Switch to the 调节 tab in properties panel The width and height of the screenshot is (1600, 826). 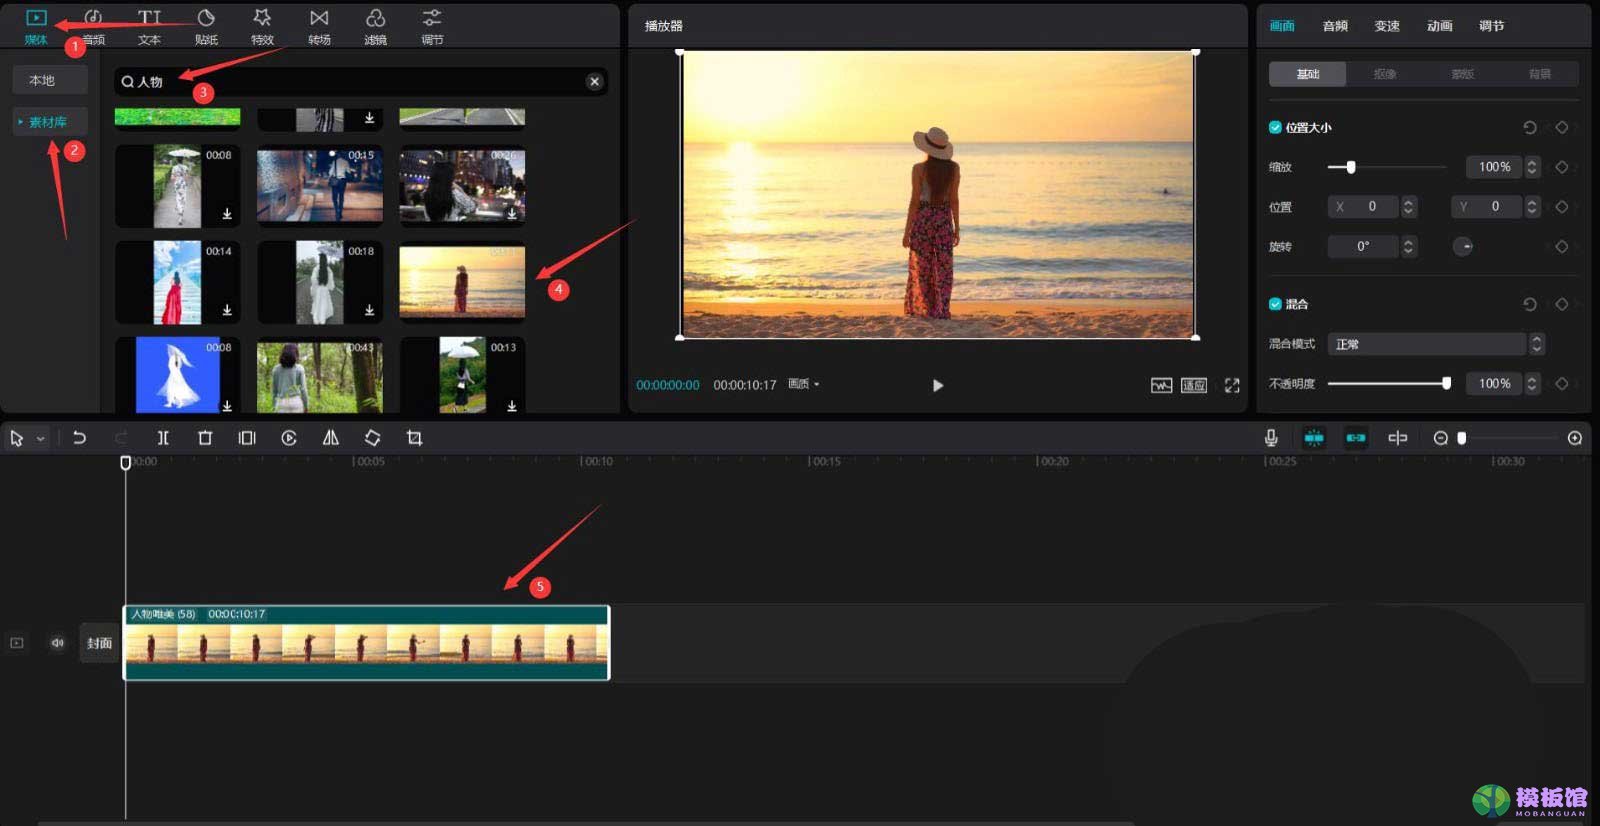(x=1492, y=26)
